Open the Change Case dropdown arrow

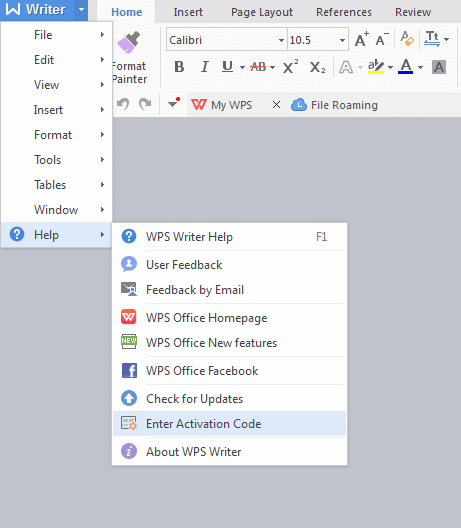(447, 39)
